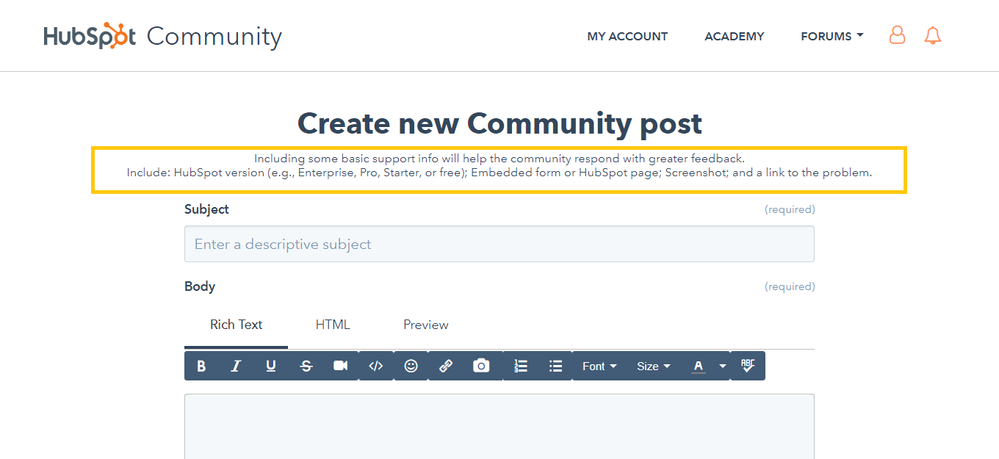Viewport: 999px width, 459px height.
Task: Toggle bold formatting in the editor
Action: pos(202,366)
